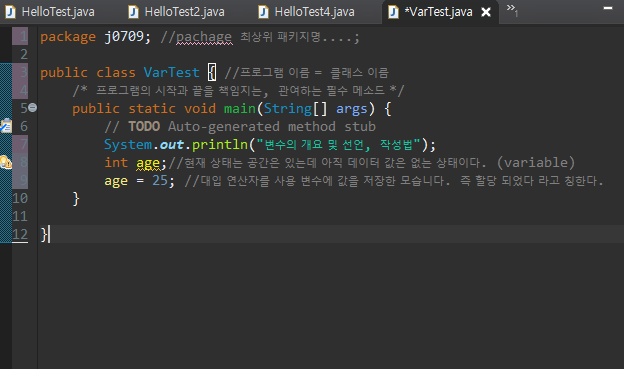624x369 pixels.
Task: Click the 'main' method name
Action: pyautogui.click(x=240, y=108)
